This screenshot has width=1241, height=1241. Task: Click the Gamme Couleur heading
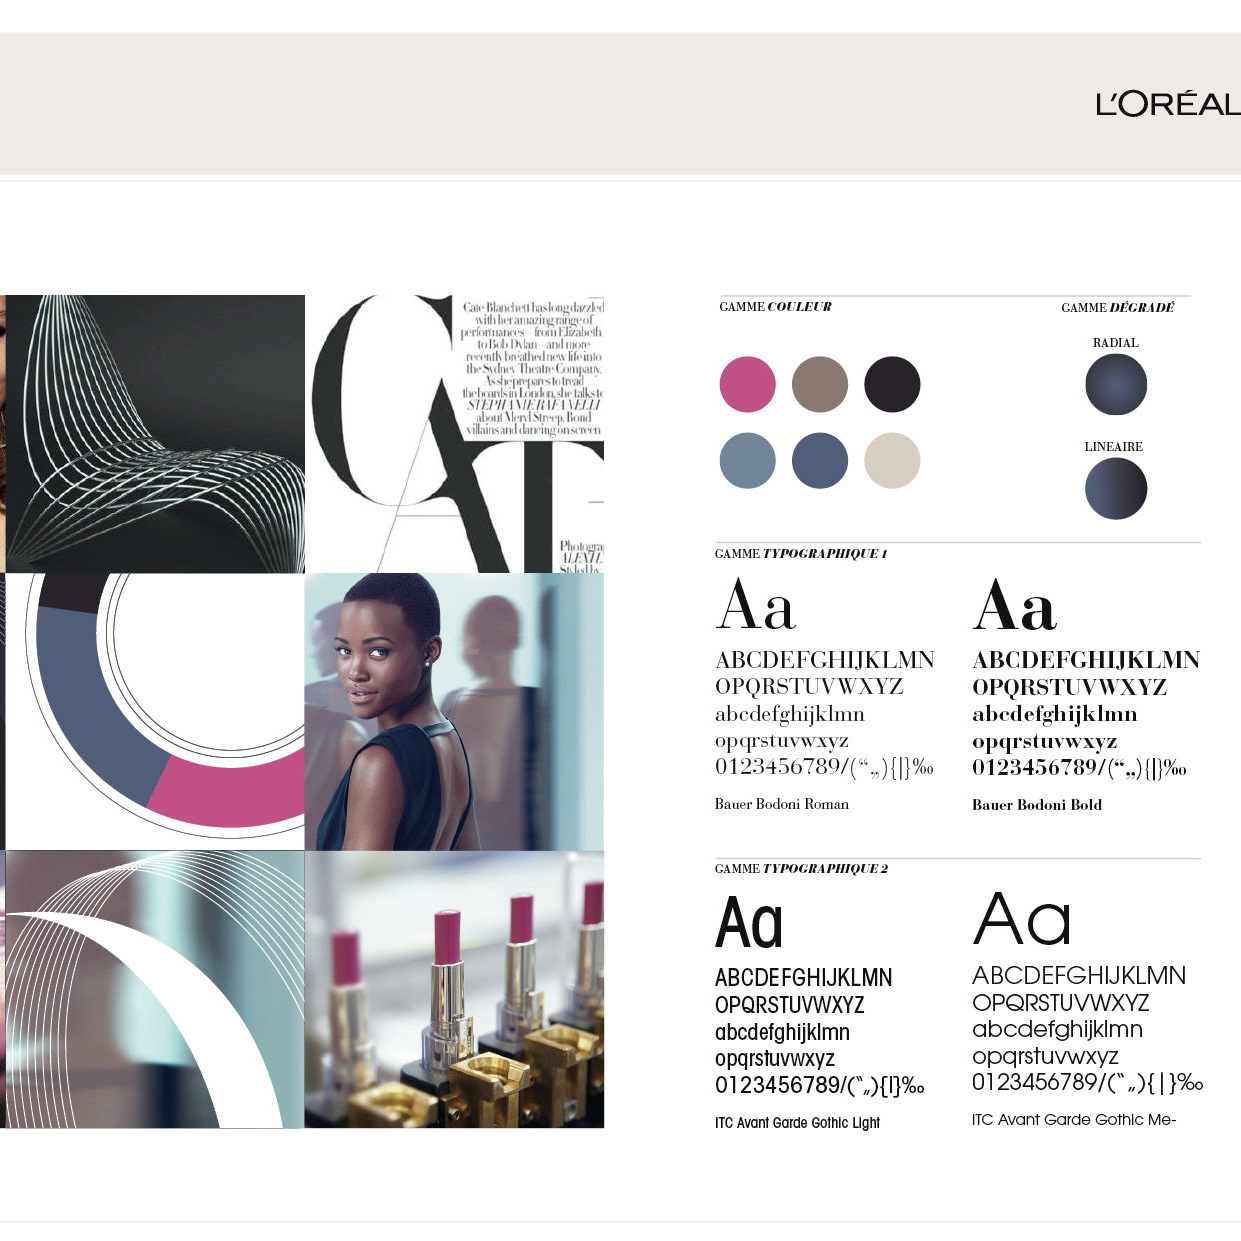tap(775, 307)
